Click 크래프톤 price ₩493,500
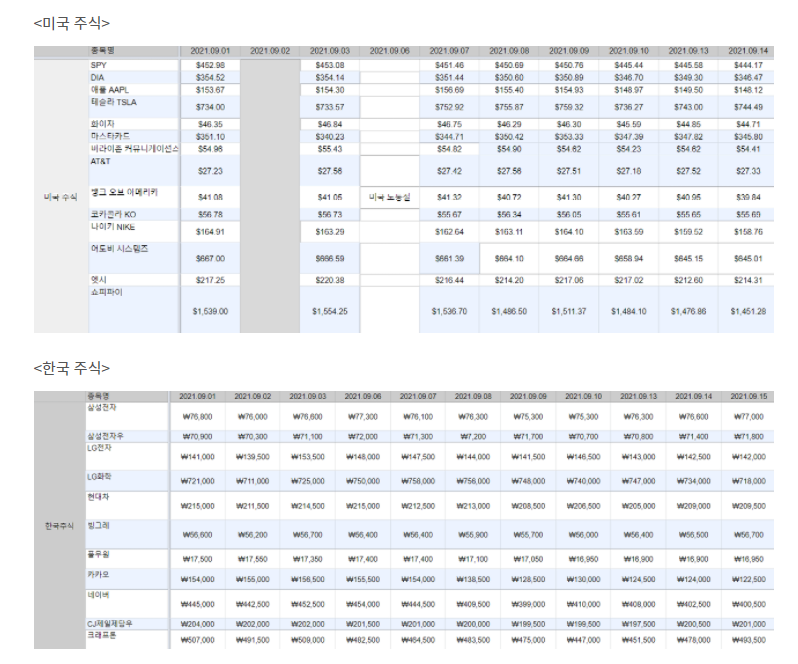 [749, 640]
